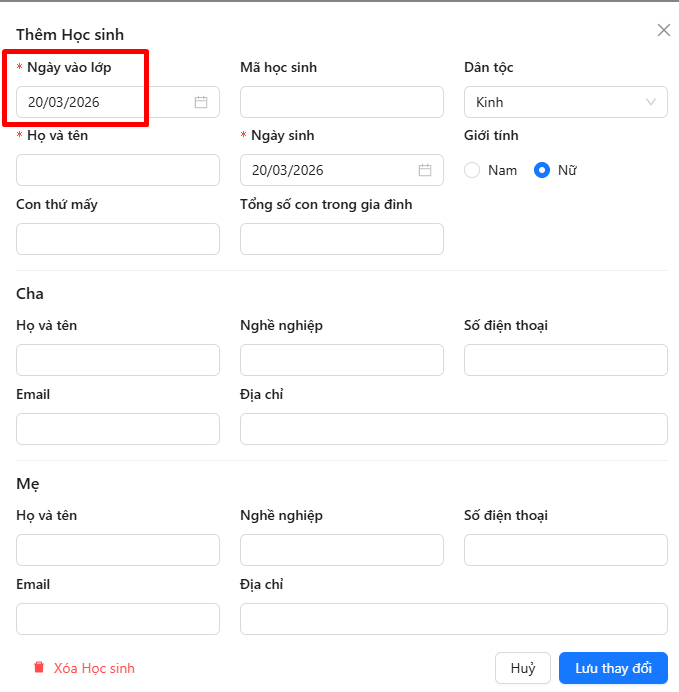Click the Lưu thay đổi button
This screenshot has height=692, width=679.
pos(613,668)
